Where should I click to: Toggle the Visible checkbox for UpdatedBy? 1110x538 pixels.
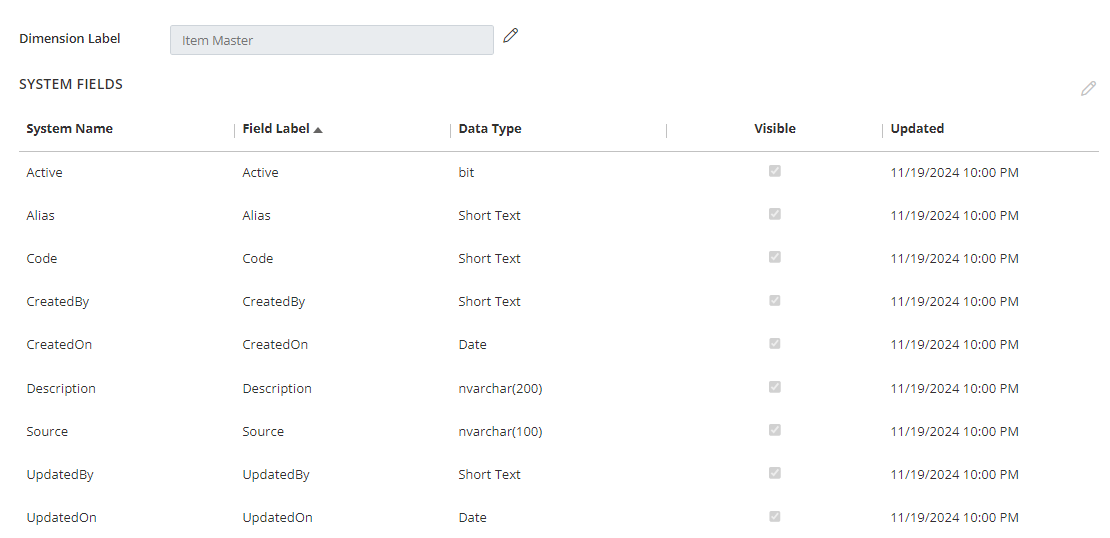click(x=775, y=473)
